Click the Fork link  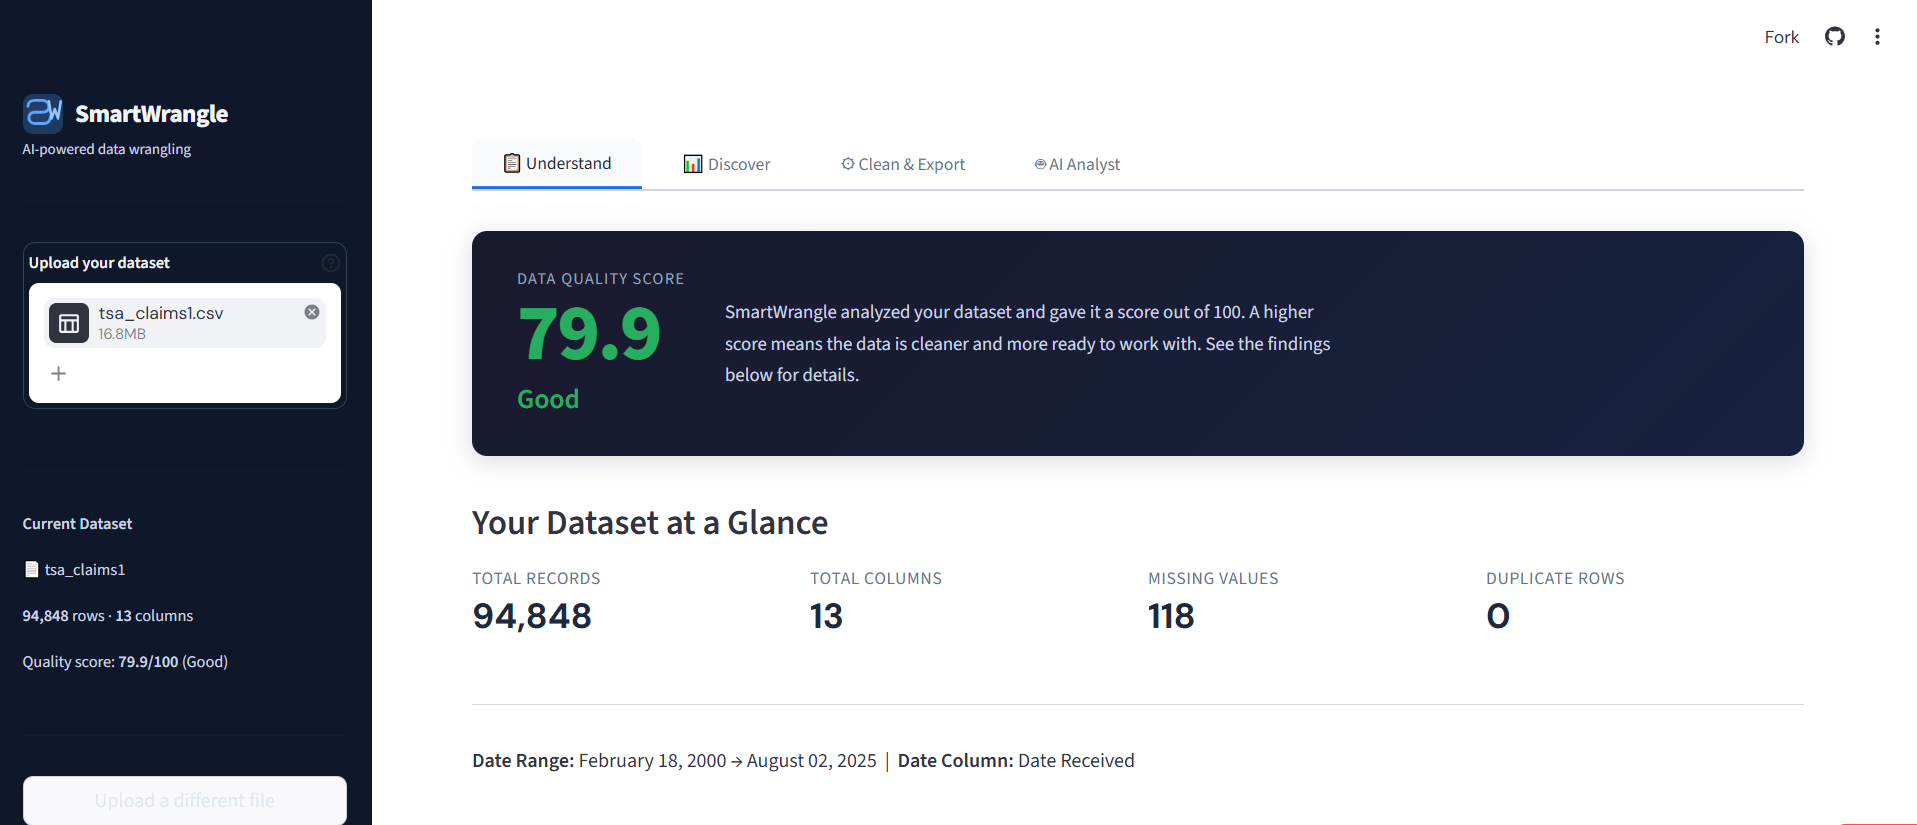(1781, 37)
